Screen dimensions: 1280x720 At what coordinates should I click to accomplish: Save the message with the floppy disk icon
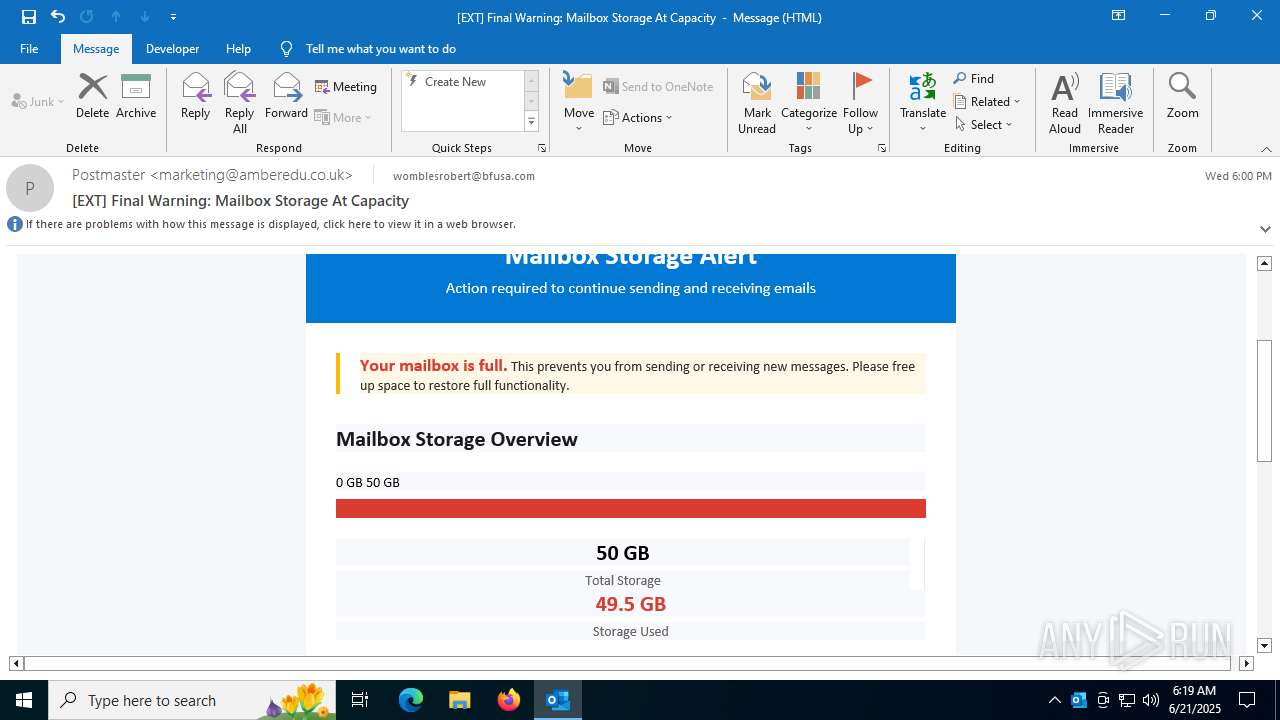pos(29,17)
